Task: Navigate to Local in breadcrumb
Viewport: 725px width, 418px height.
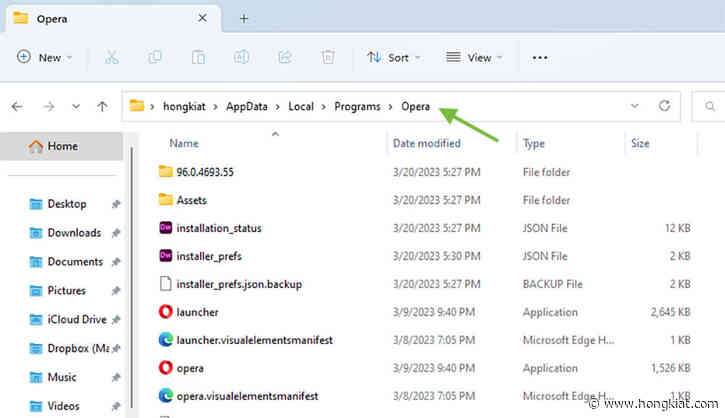Action: pyautogui.click(x=301, y=106)
